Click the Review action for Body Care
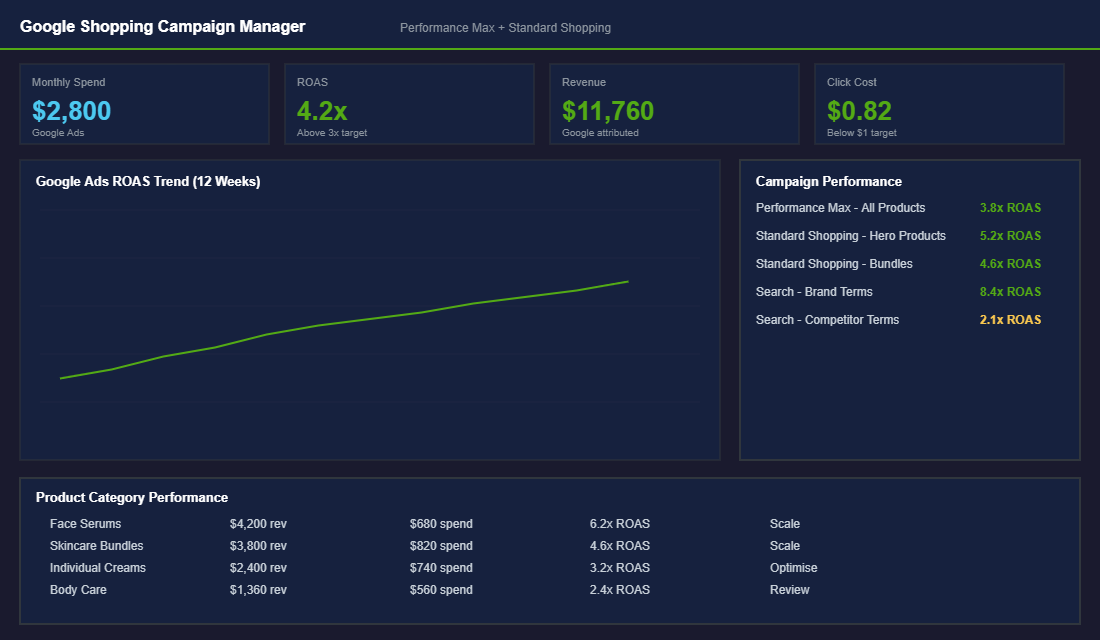Viewport: 1100px width, 640px height. [789, 589]
